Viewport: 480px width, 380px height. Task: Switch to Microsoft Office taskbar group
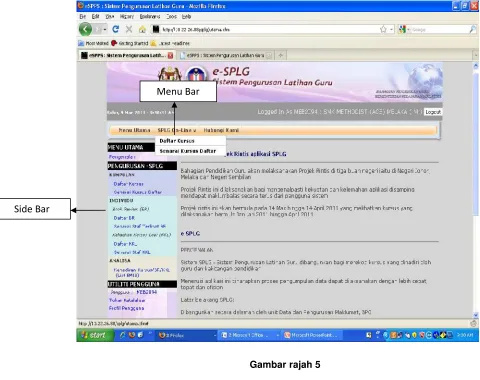249,335
